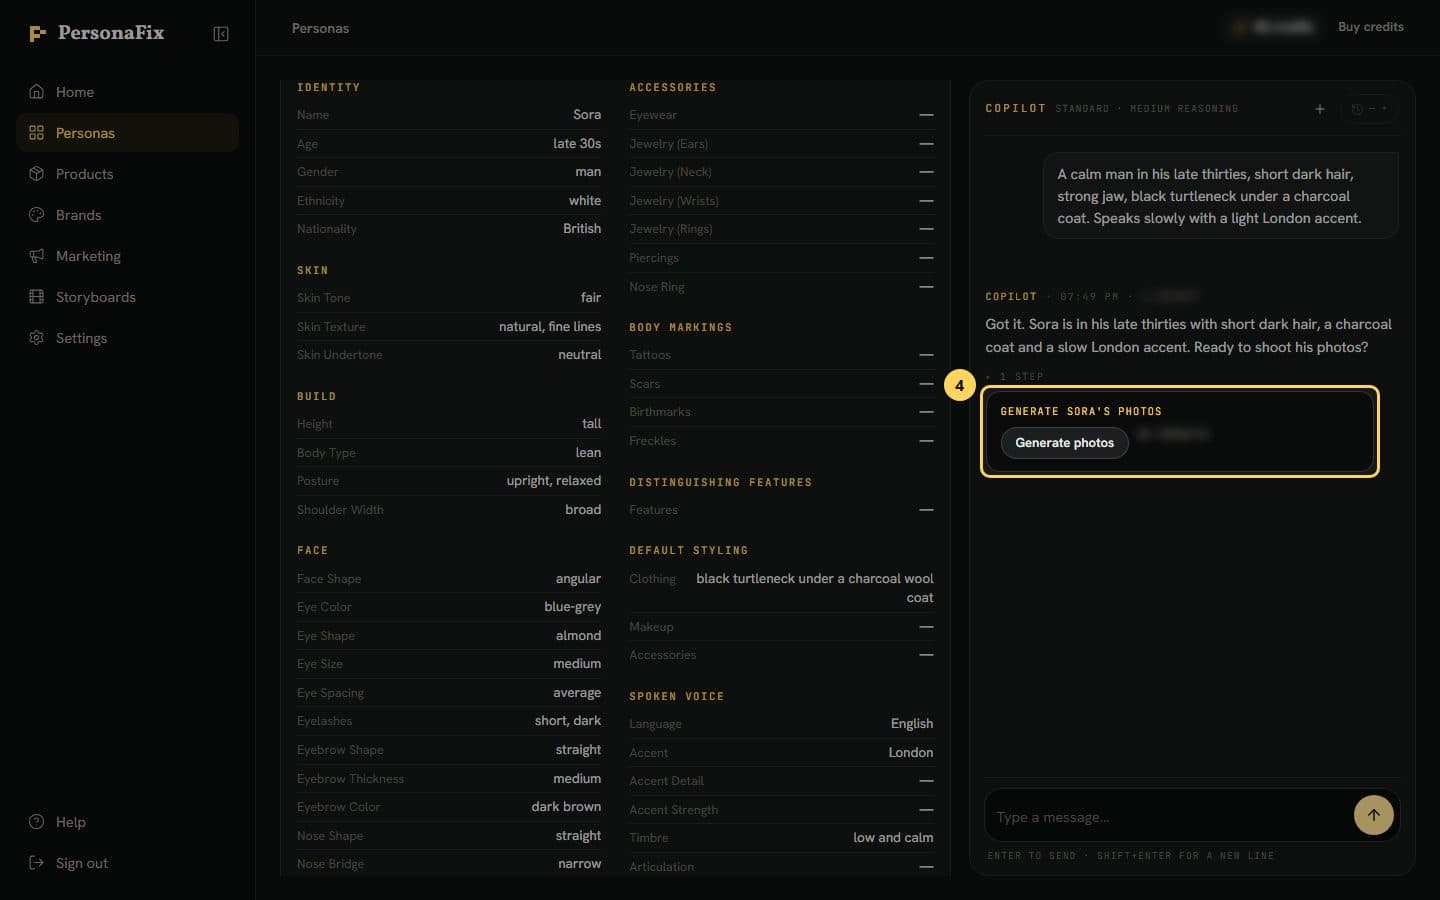Click the Clothing value black turtleneck text
Screen dimensions: 1440x900
(x=815, y=588)
